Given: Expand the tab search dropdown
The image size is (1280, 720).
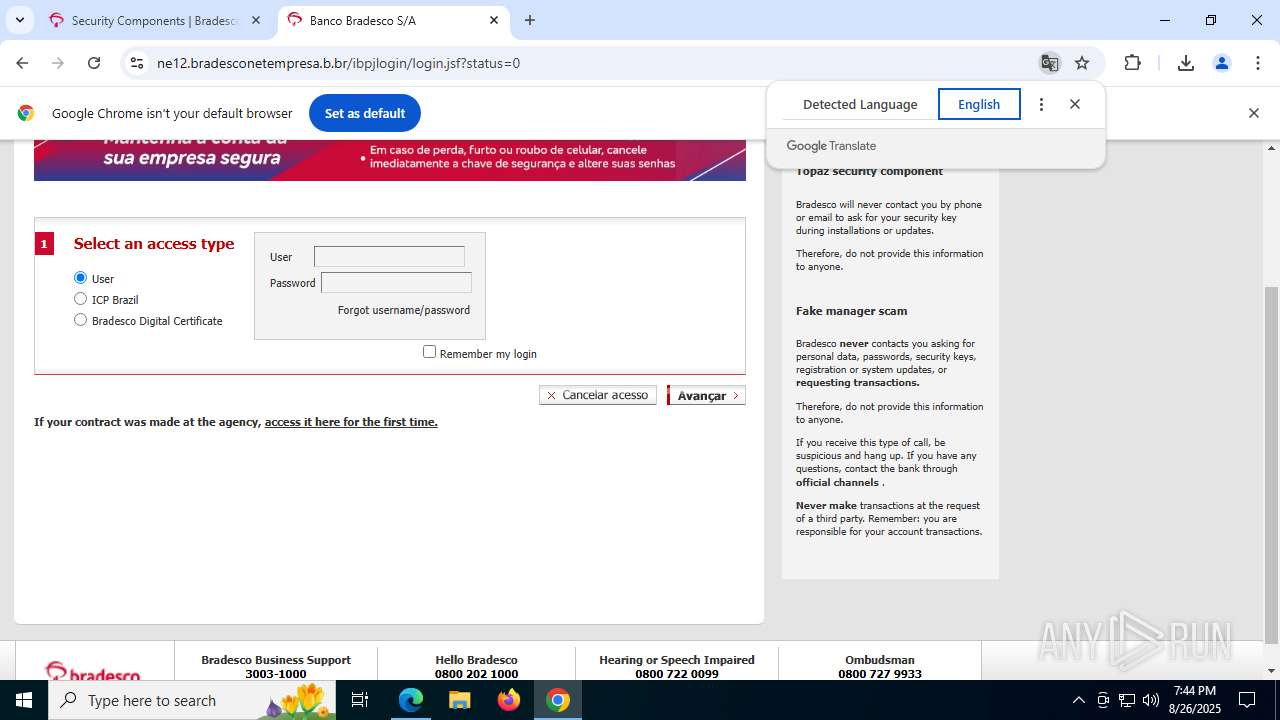Looking at the screenshot, I should pos(19,20).
